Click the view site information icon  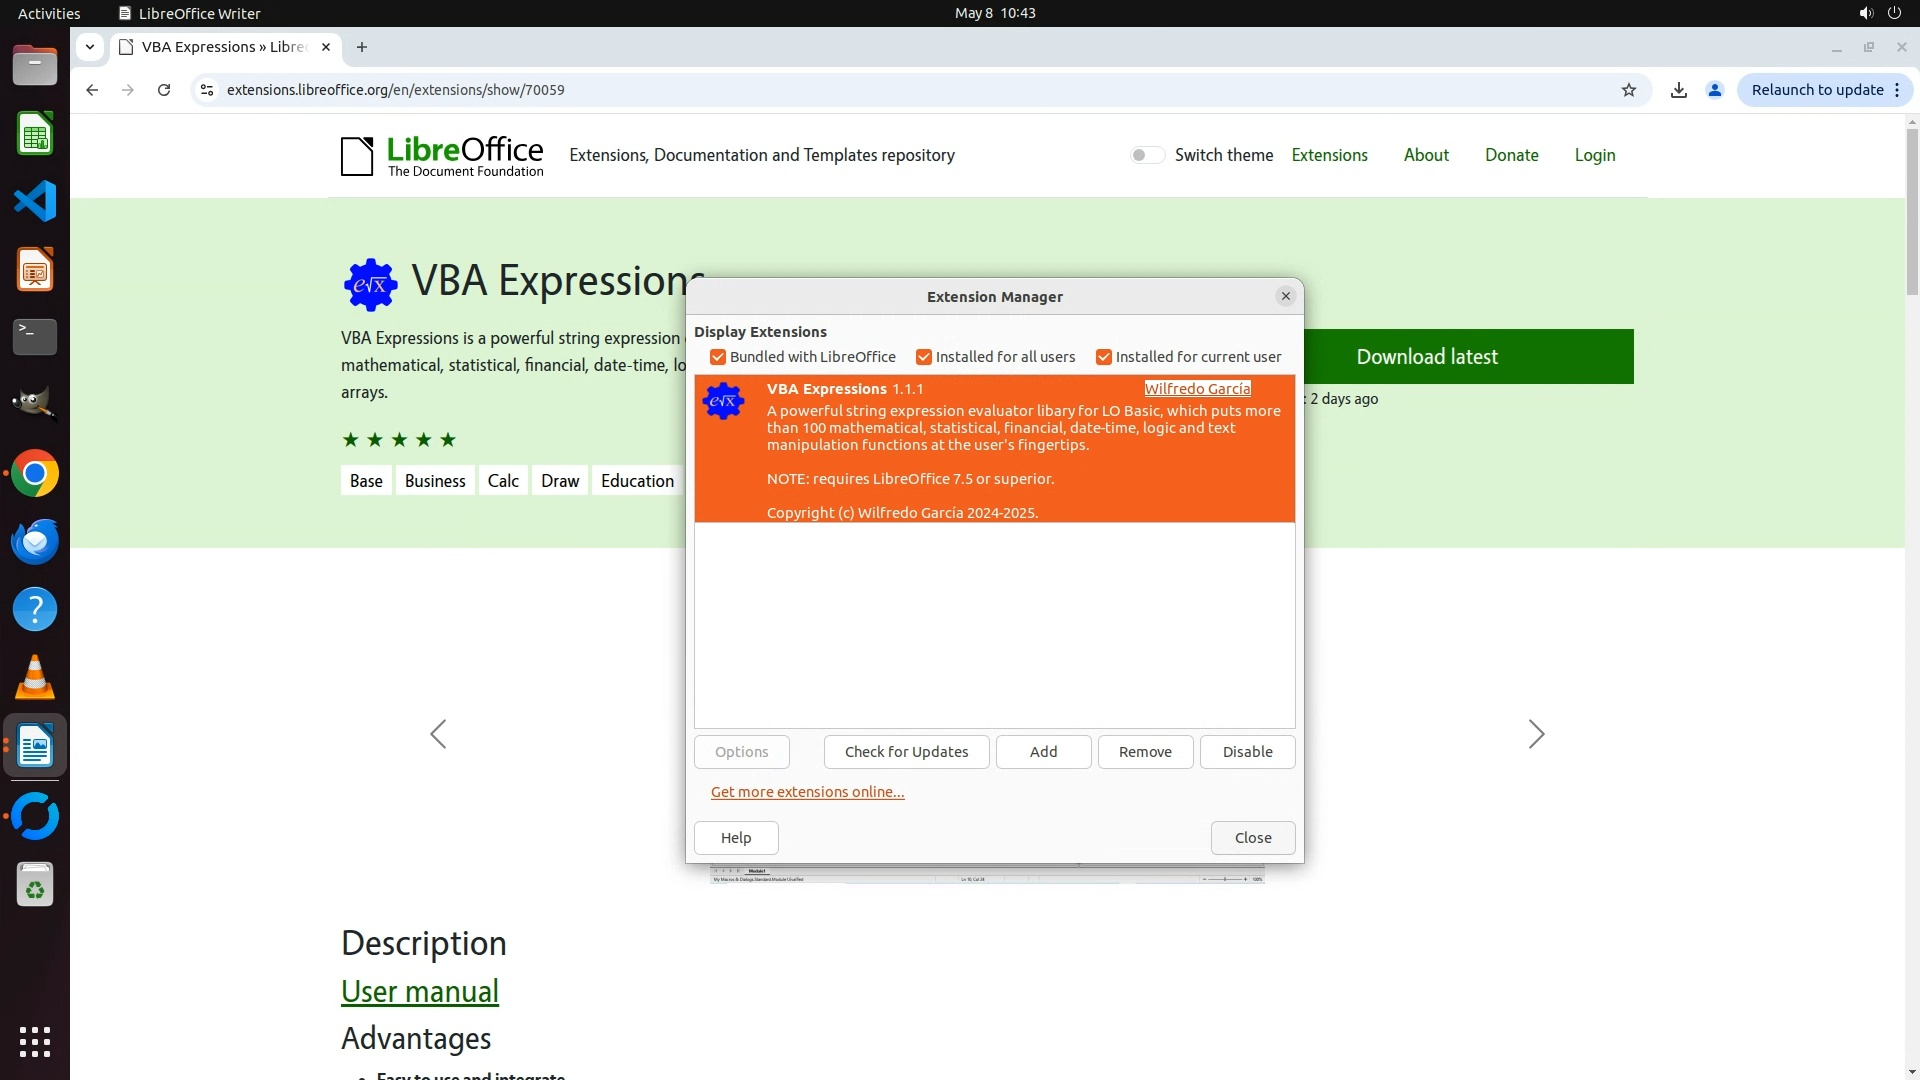point(207,90)
